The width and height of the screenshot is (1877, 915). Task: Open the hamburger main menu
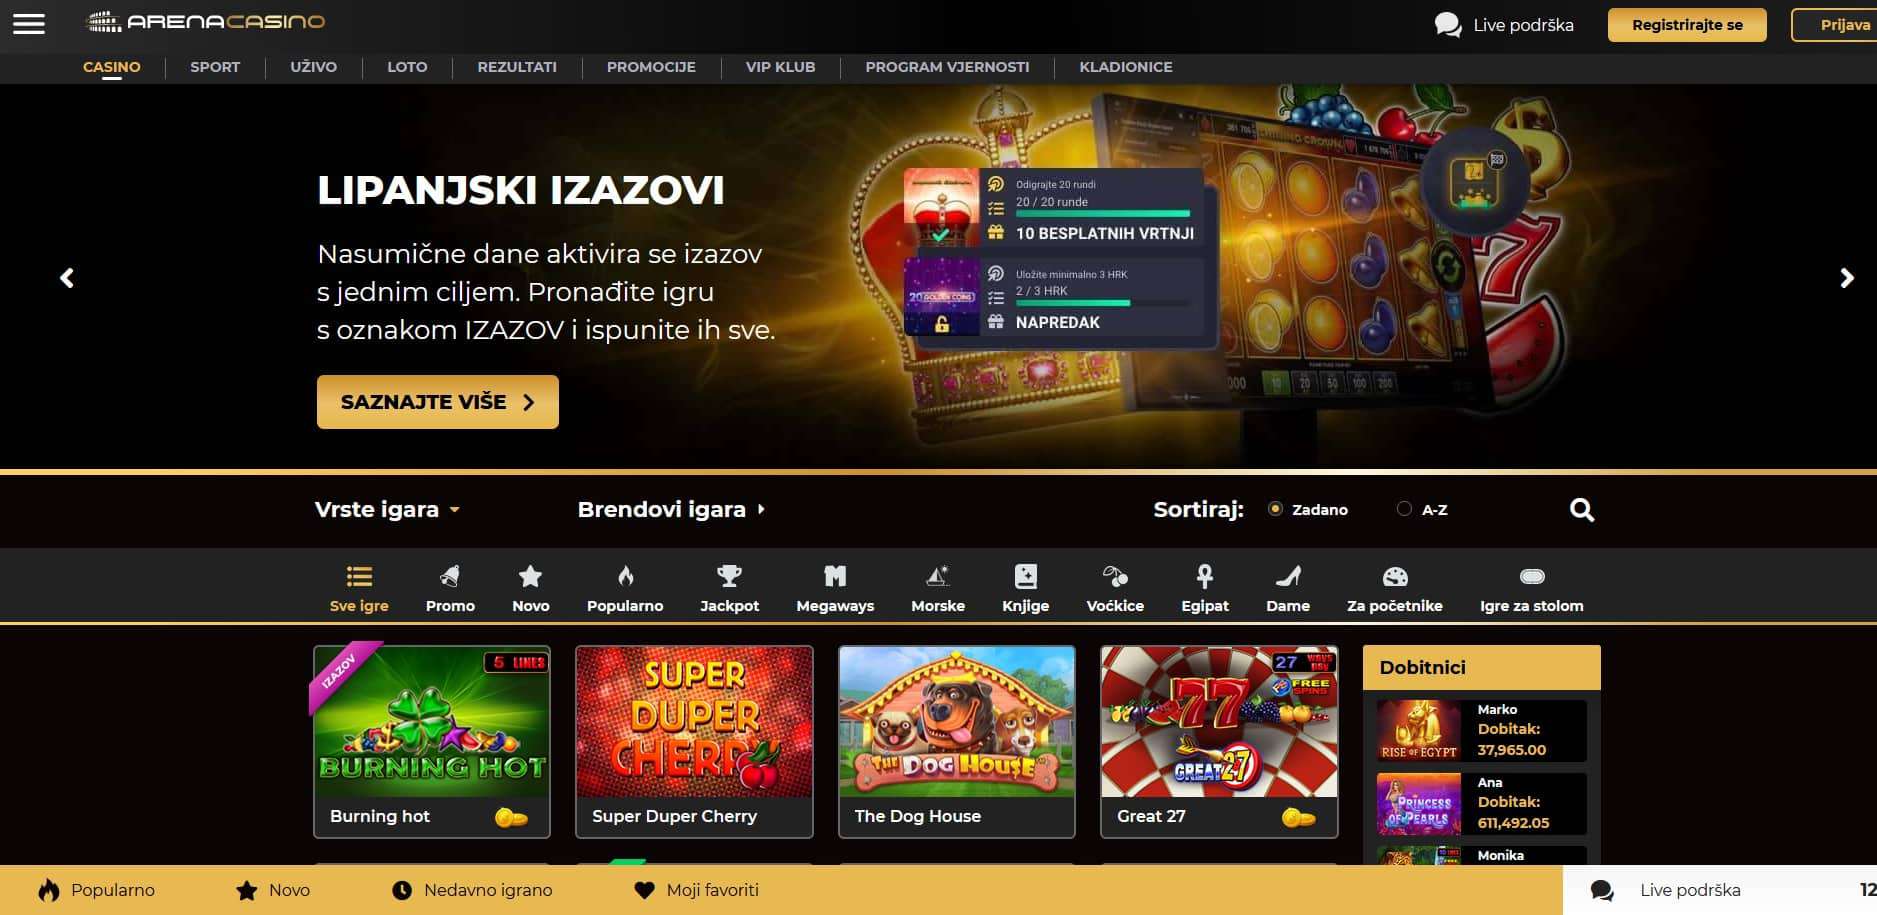pyautogui.click(x=29, y=23)
